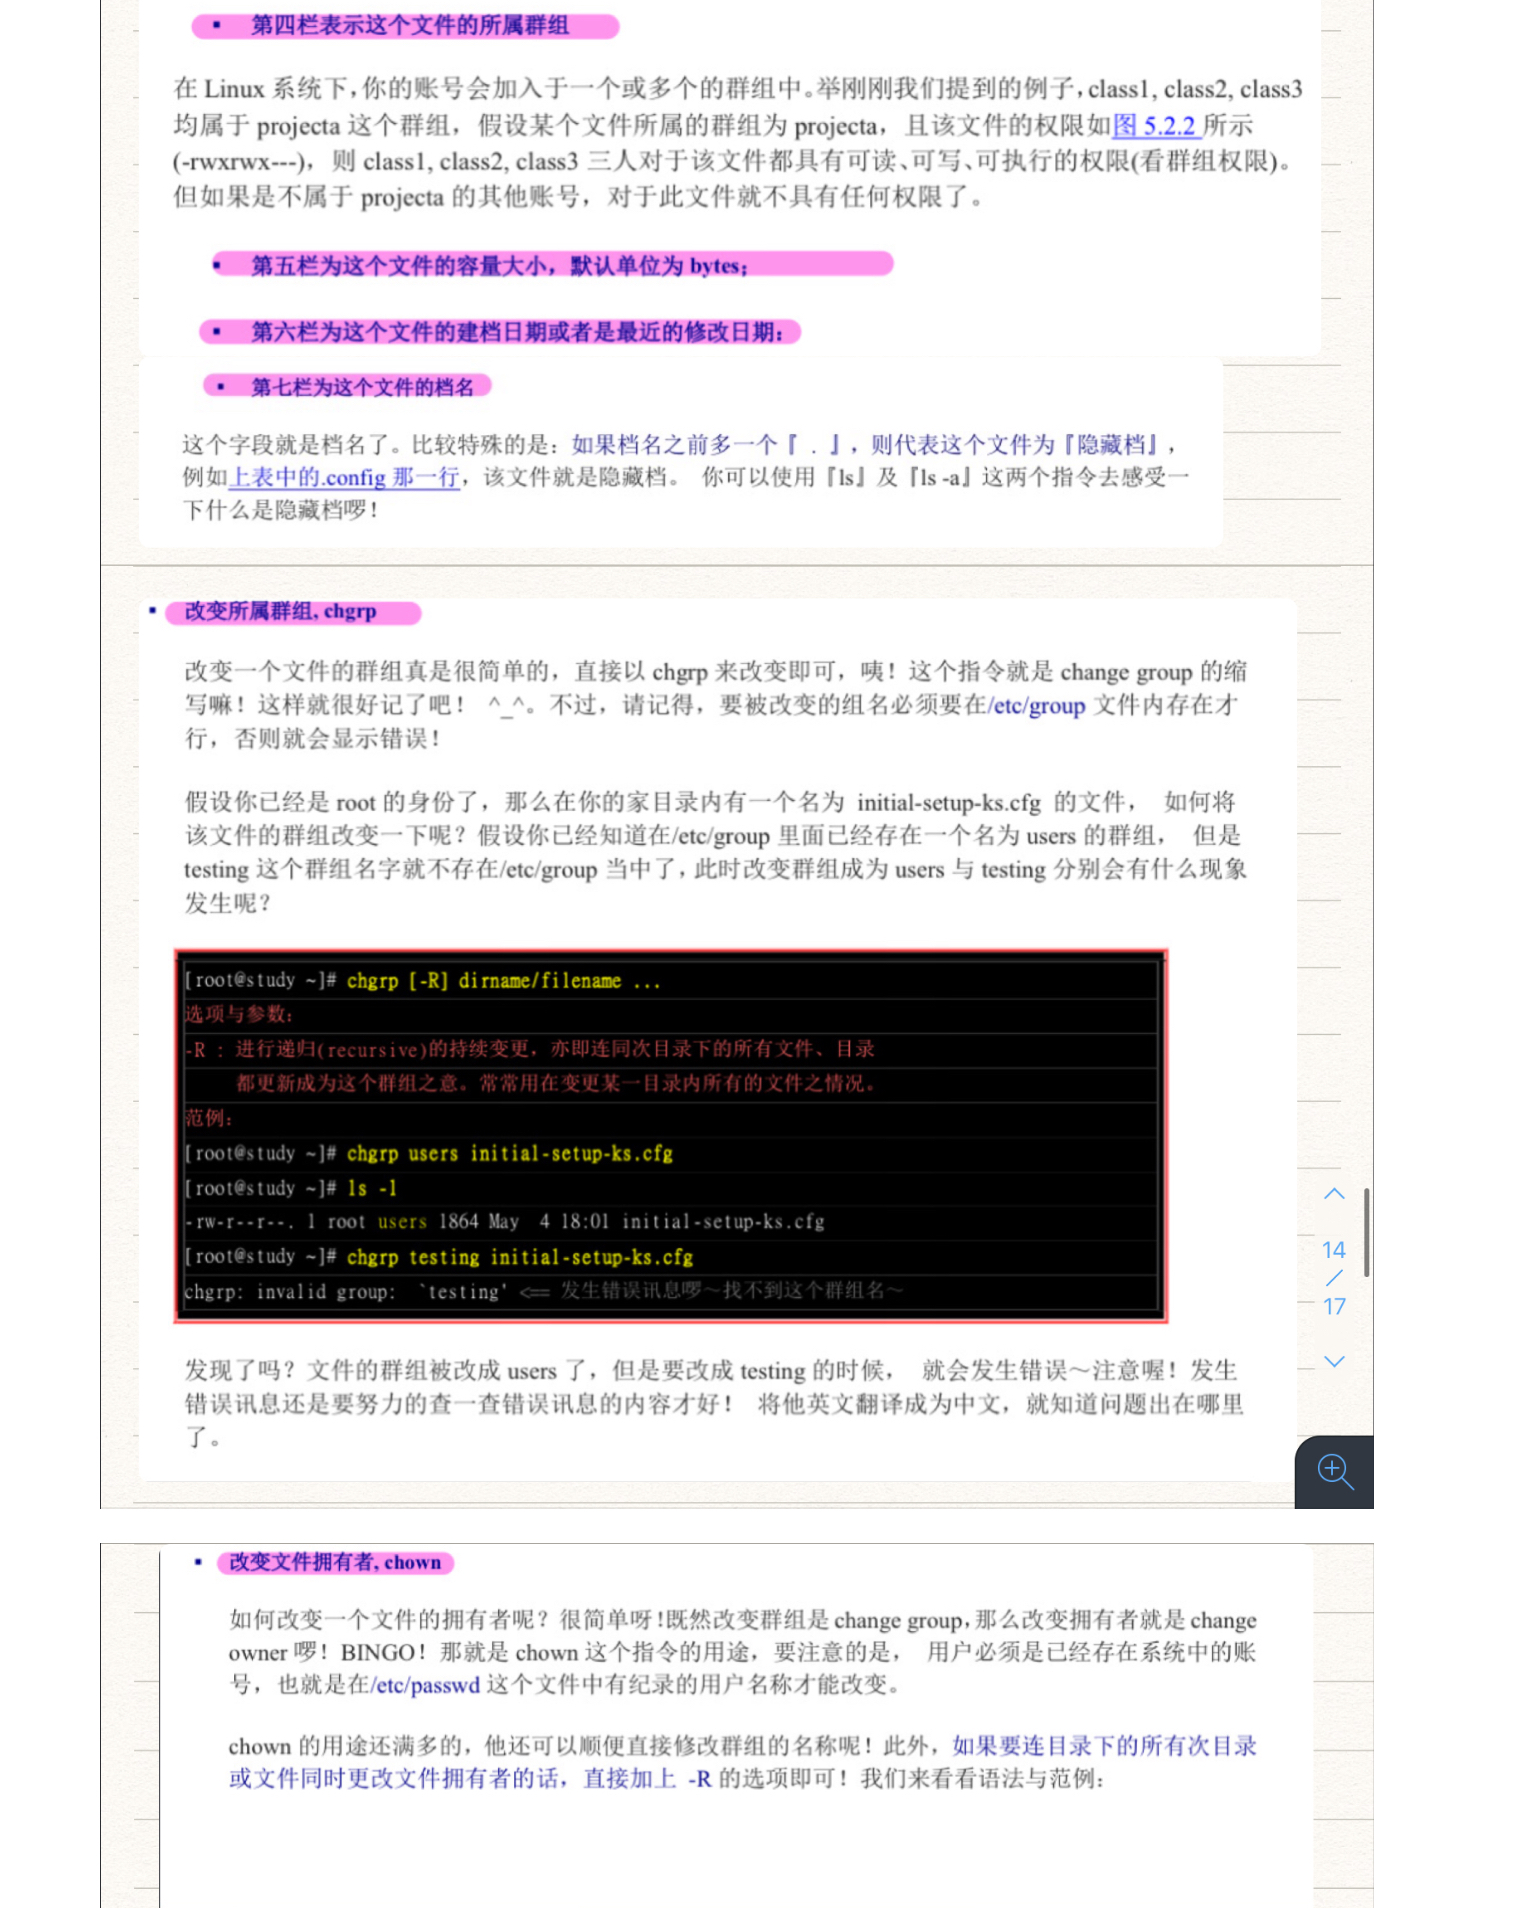
Task: Open the blue /etc/passwd link
Action: pyautogui.click(x=425, y=1685)
